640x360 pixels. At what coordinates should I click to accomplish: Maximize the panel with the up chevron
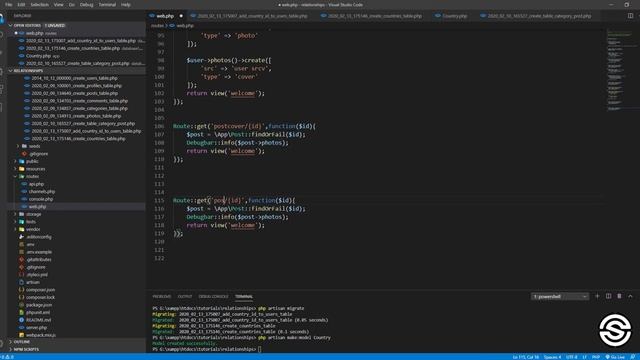point(630,296)
